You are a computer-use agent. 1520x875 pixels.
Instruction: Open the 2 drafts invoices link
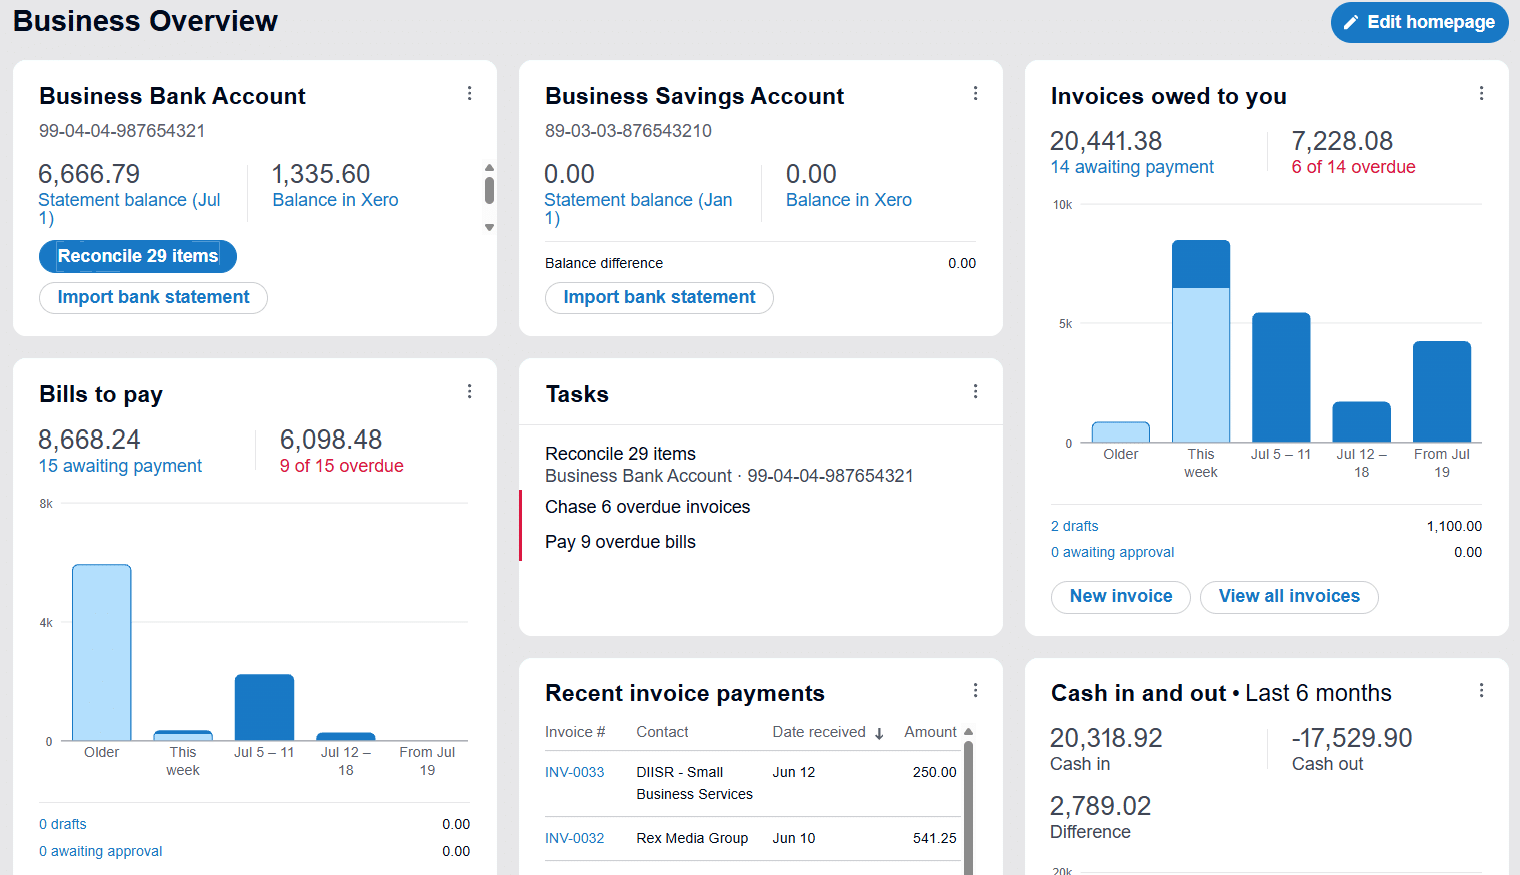pyautogui.click(x=1074, y=526)
